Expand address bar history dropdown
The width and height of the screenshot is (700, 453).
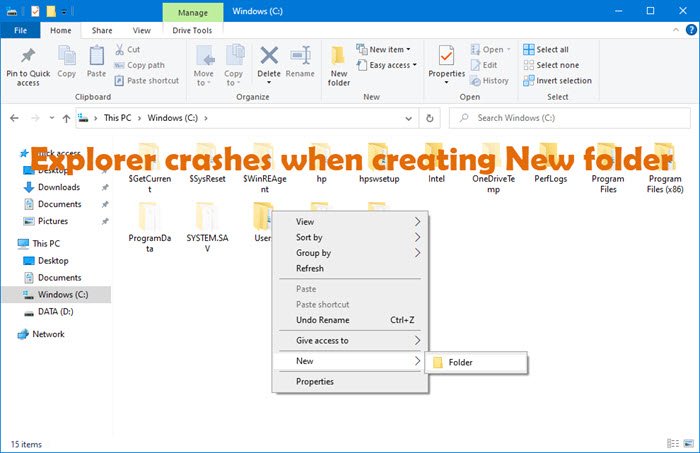click(408, 118)
